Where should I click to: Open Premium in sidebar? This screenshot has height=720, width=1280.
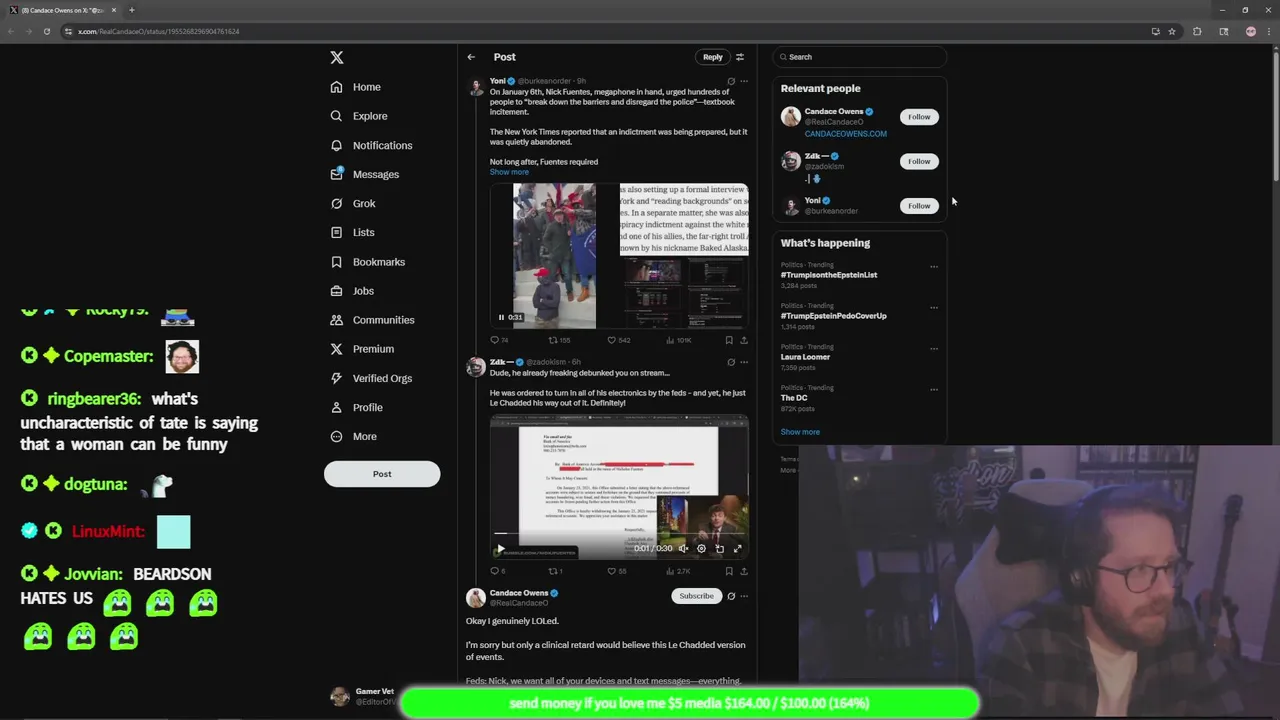pyautogui.click(x=361, y=349)
